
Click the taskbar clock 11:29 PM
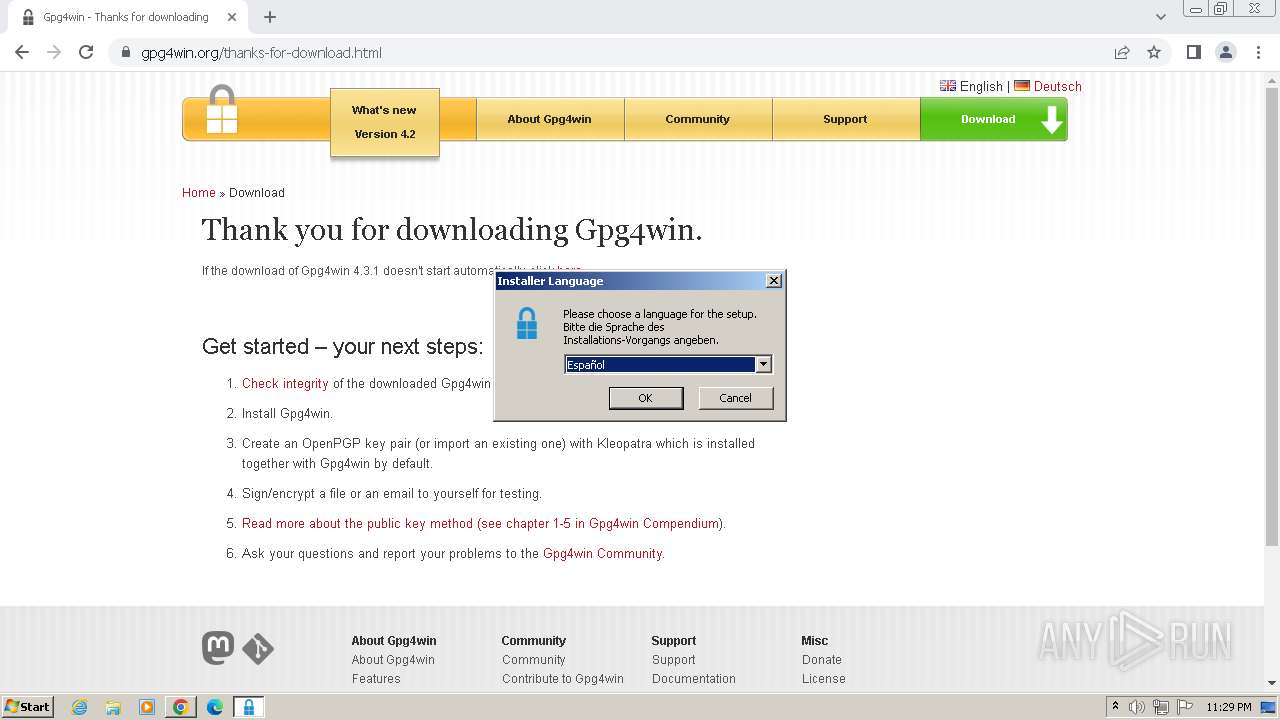click(x=1229, y=707)
